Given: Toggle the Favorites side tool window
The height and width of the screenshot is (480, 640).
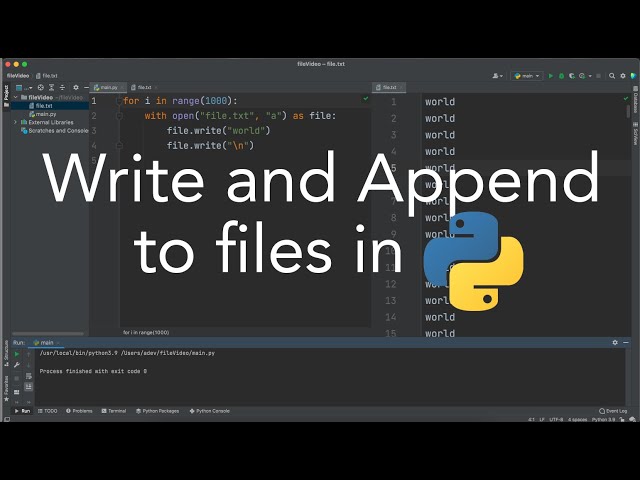Looking at the screenshot, I should pyautogui.click(x=6, y=389).
